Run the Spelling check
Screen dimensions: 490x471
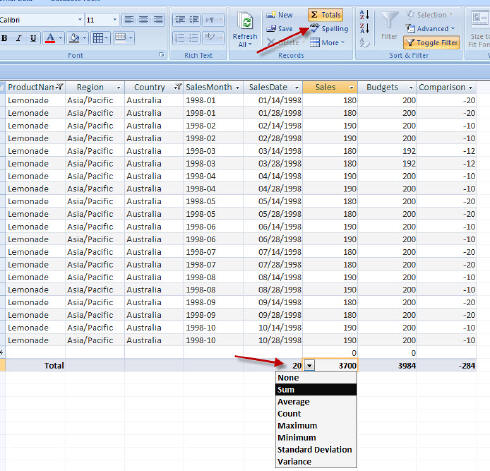(329, 29)
